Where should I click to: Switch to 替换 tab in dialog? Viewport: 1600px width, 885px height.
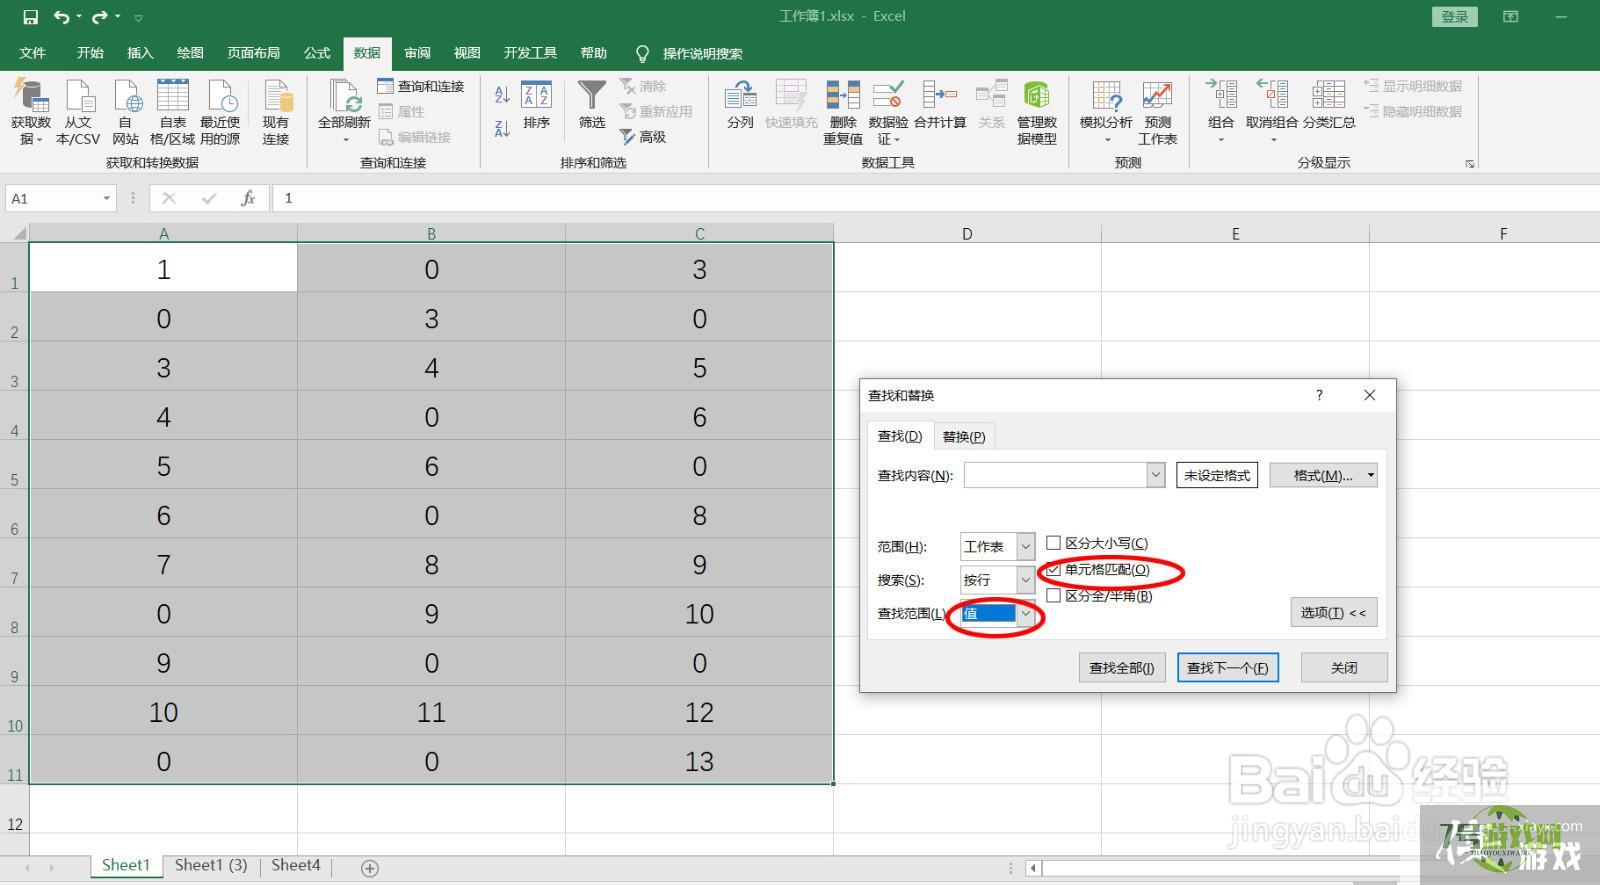[x=964, y=437]
